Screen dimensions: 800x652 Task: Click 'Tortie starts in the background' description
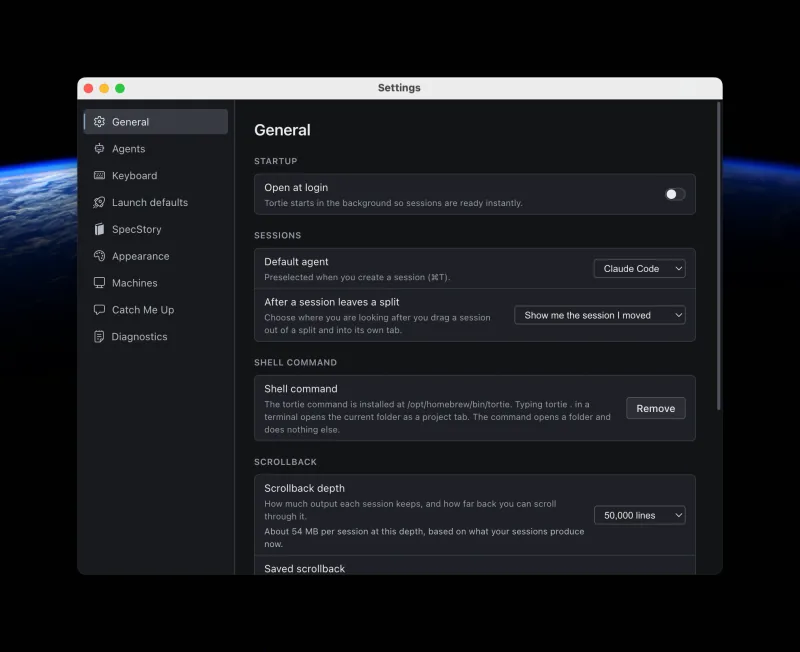tap(393, 203)
